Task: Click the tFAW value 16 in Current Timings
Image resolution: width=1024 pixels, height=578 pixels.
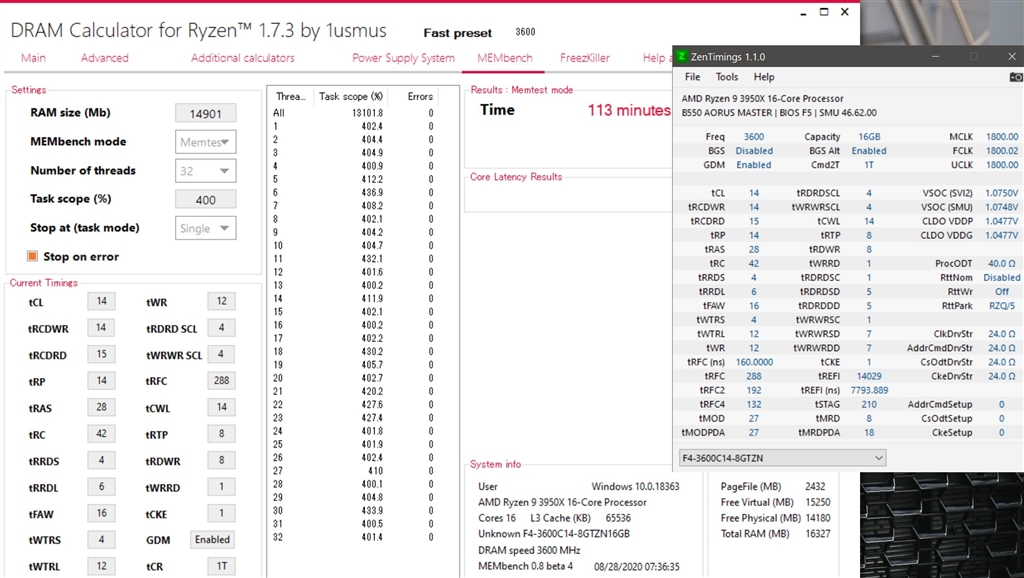Action: [x=101, y=513]
